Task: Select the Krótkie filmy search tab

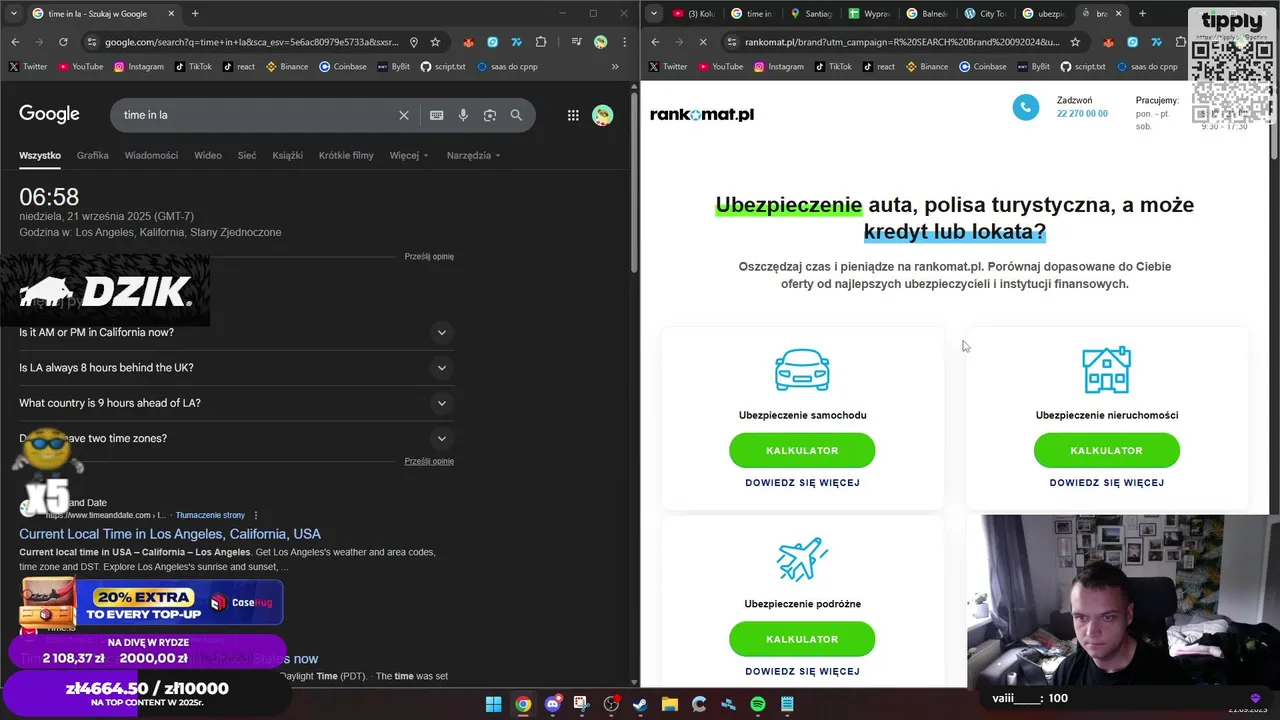Action: click(346, 155)
